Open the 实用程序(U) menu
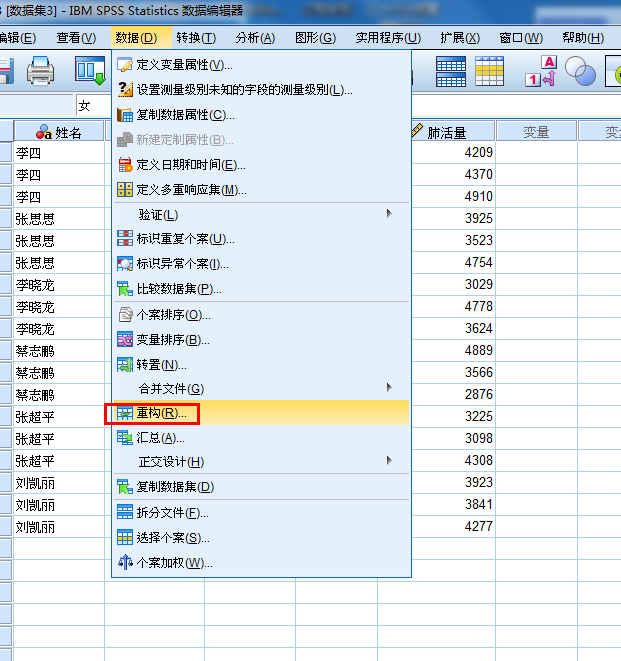The height and width of the screenshot is (661, 621). pos(388,38)
